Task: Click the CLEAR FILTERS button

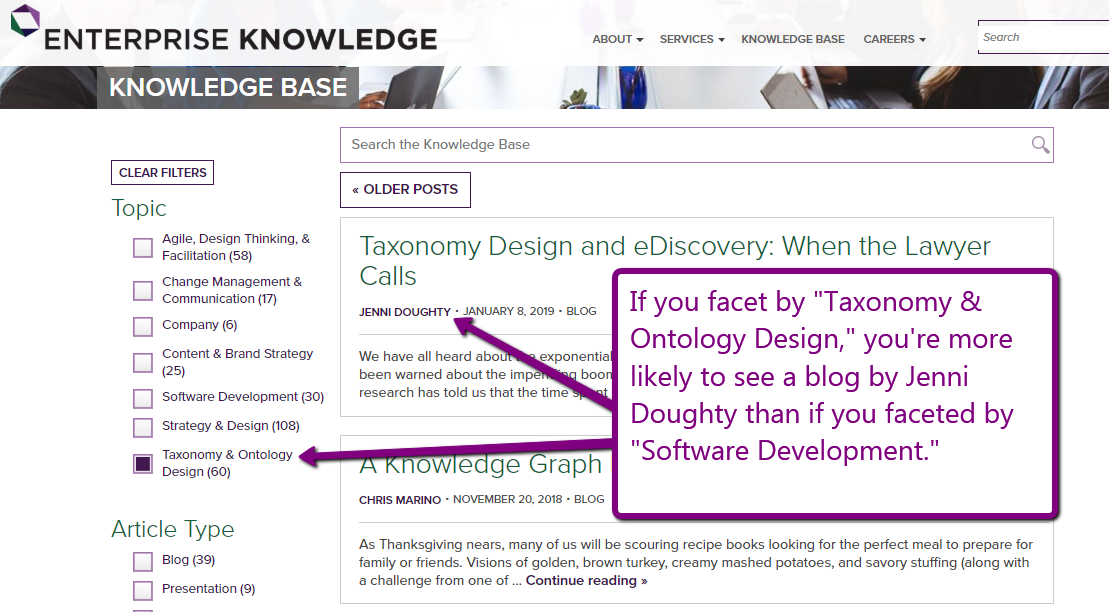Action: (163, 173)
